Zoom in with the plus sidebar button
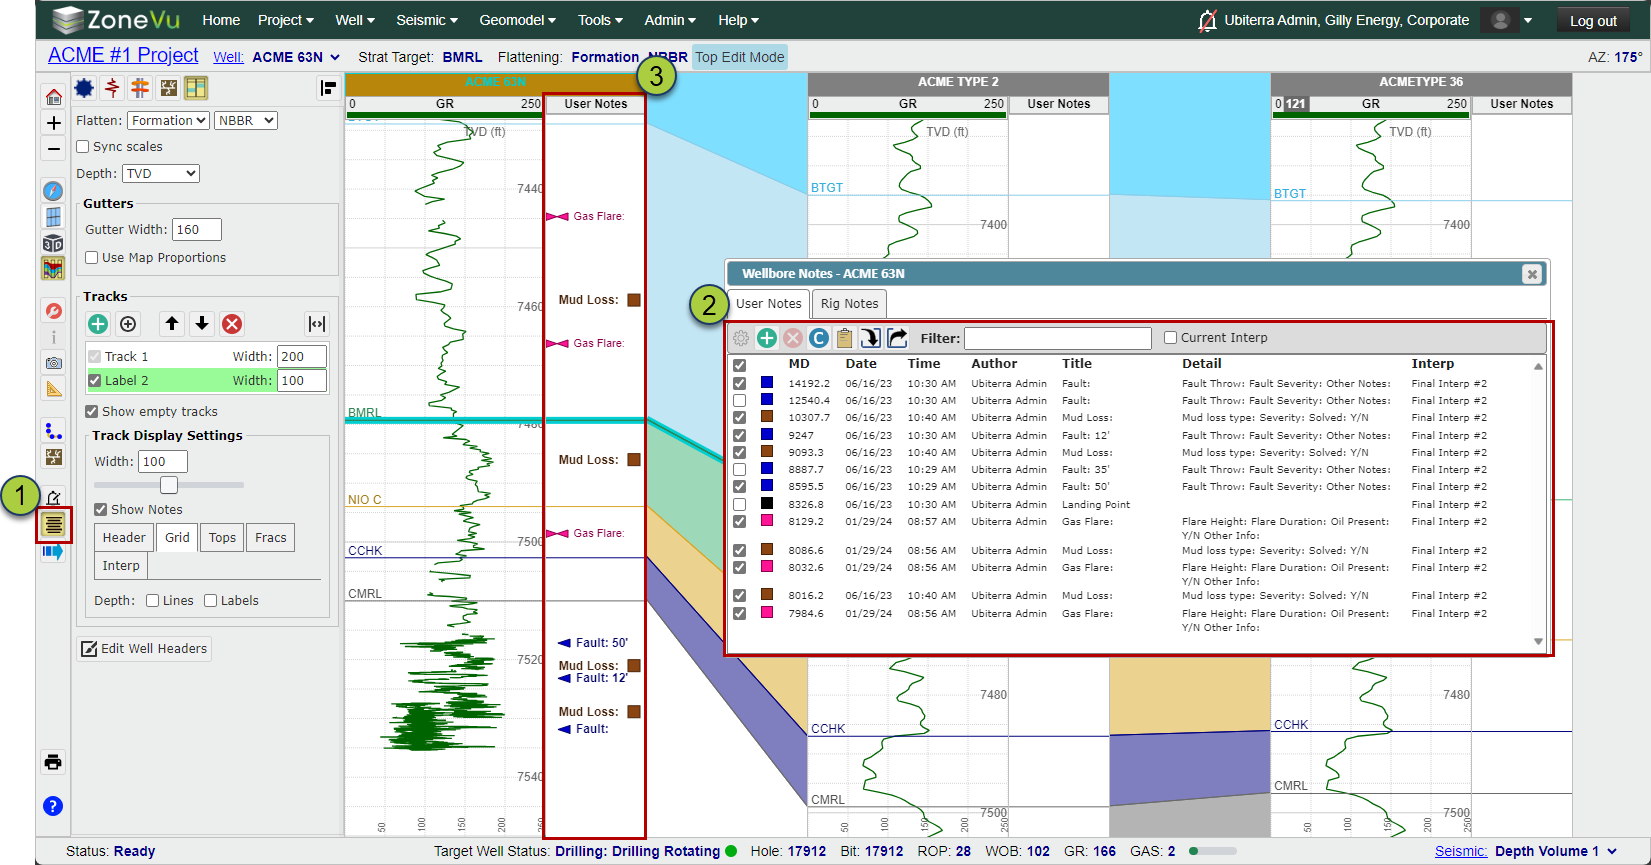 pos(54,123)
